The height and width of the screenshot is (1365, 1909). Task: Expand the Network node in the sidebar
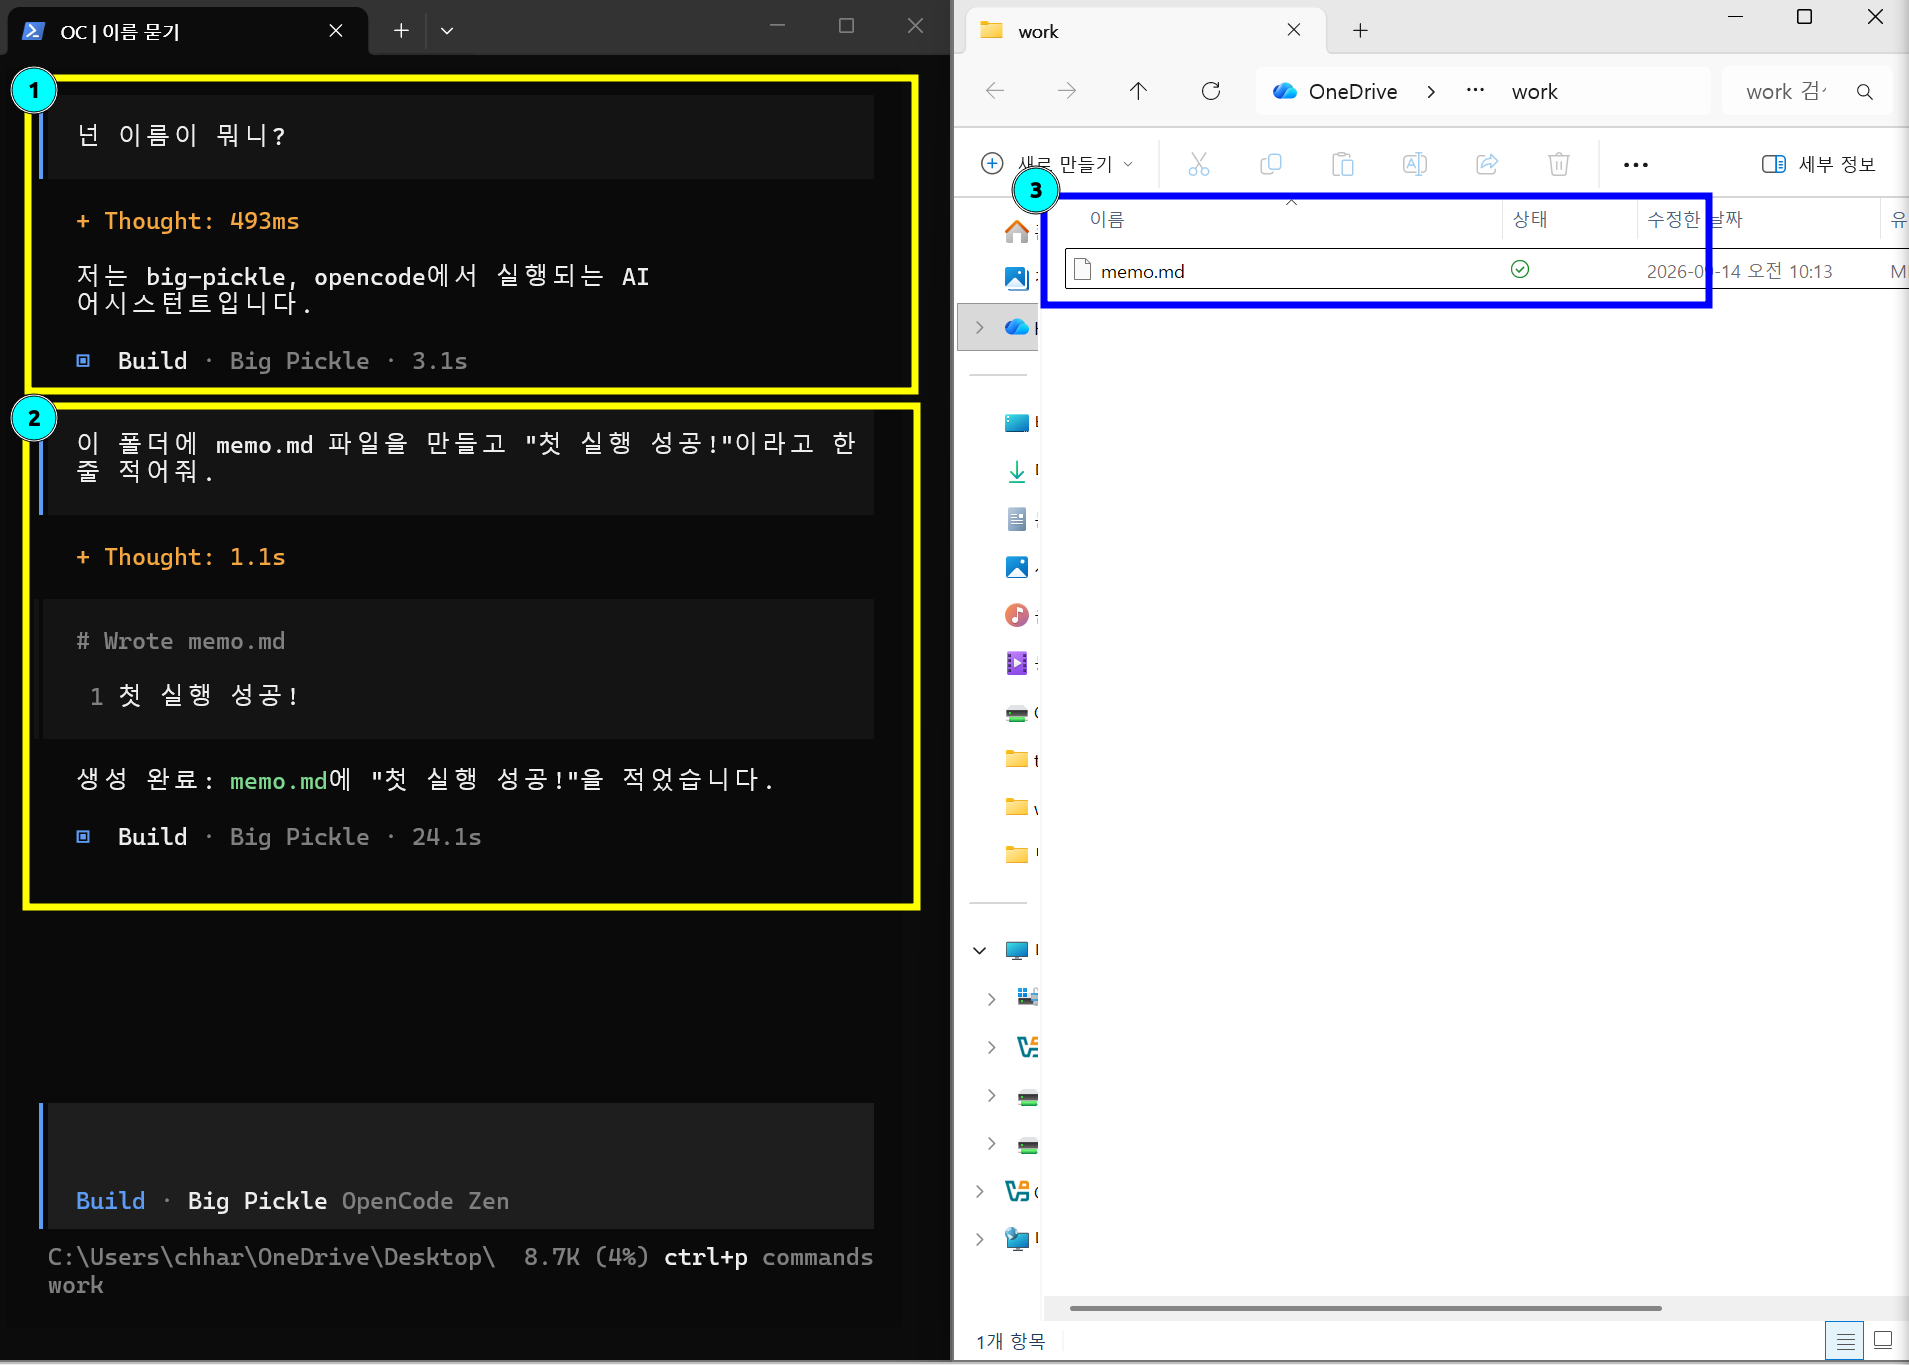tap(979, 1239)
